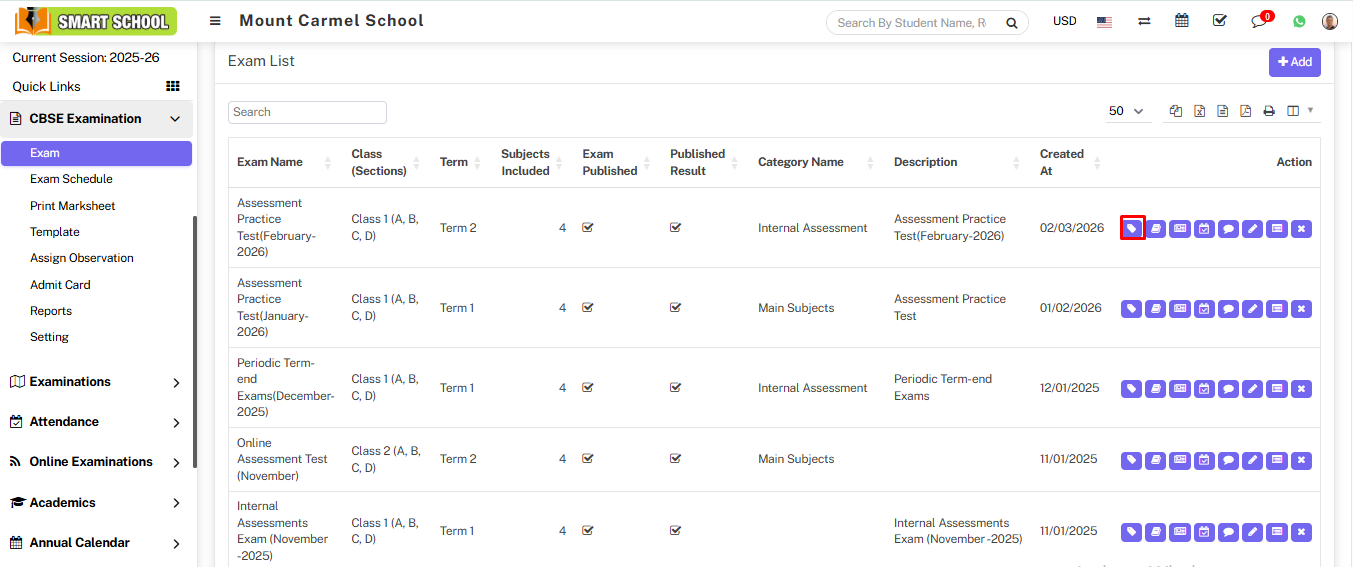The height and width of the screenshot is (567, 1353).
Task: Export the exam list to Excel
Action: (x=1199, y=111)
